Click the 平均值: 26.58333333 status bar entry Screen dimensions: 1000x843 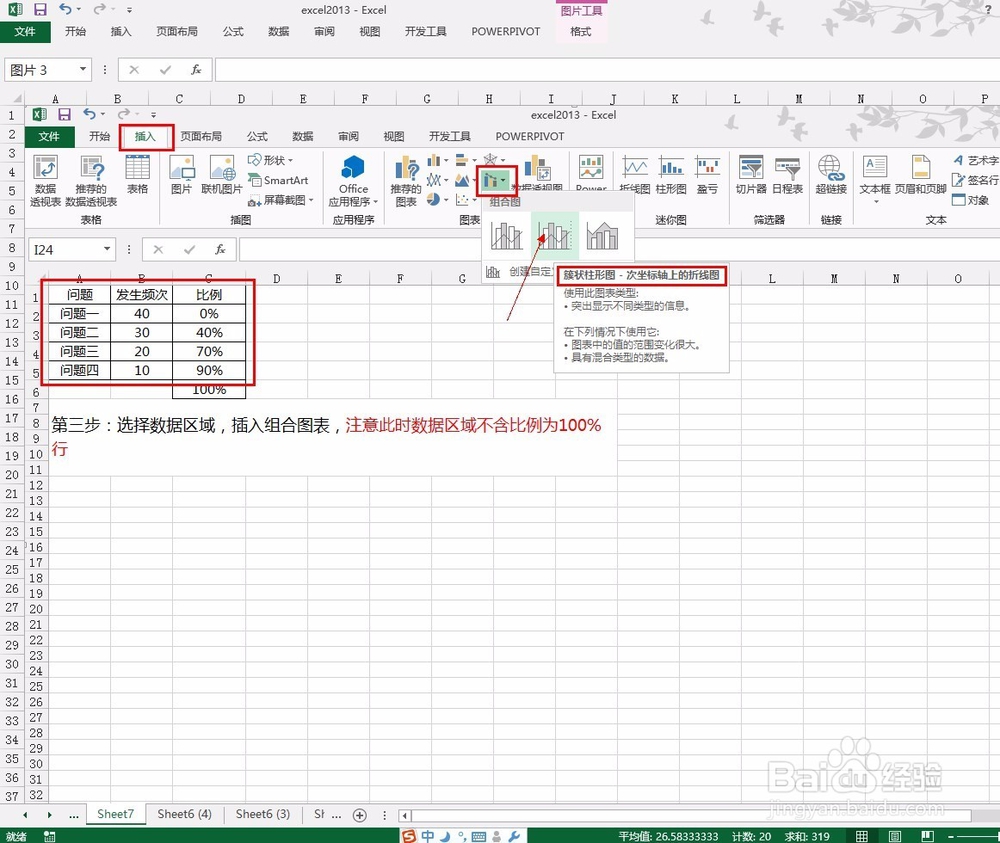pyautogui.click(x=668, y=836)
